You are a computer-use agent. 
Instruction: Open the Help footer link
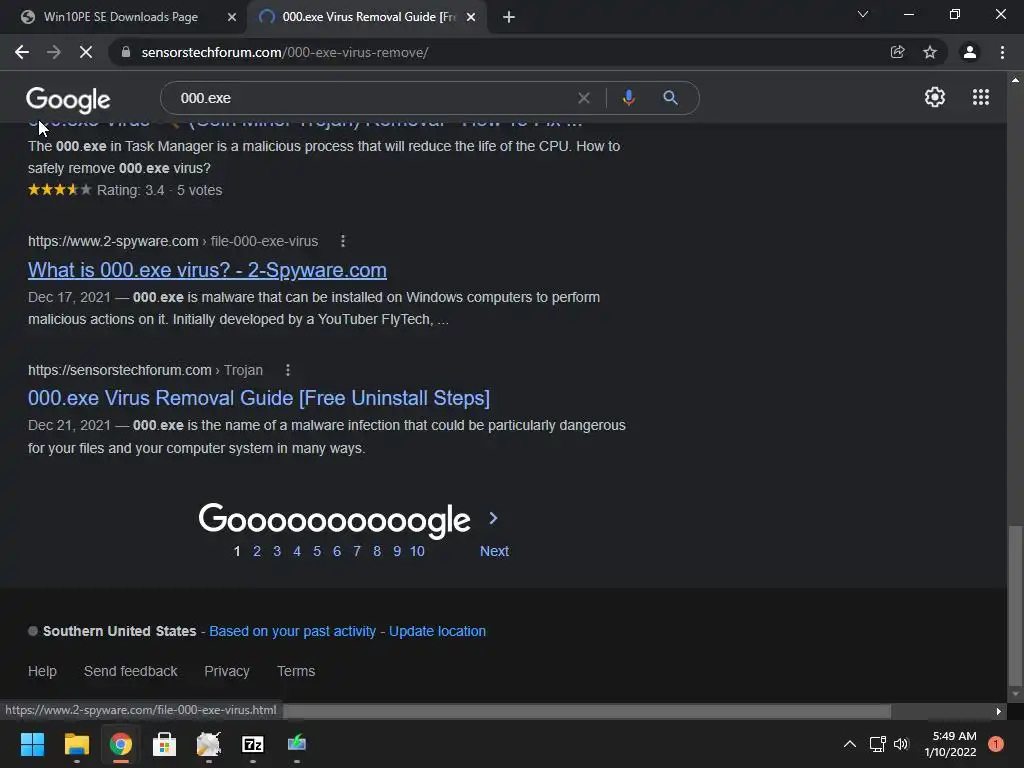pyautogui.click(x=42, y=671)
